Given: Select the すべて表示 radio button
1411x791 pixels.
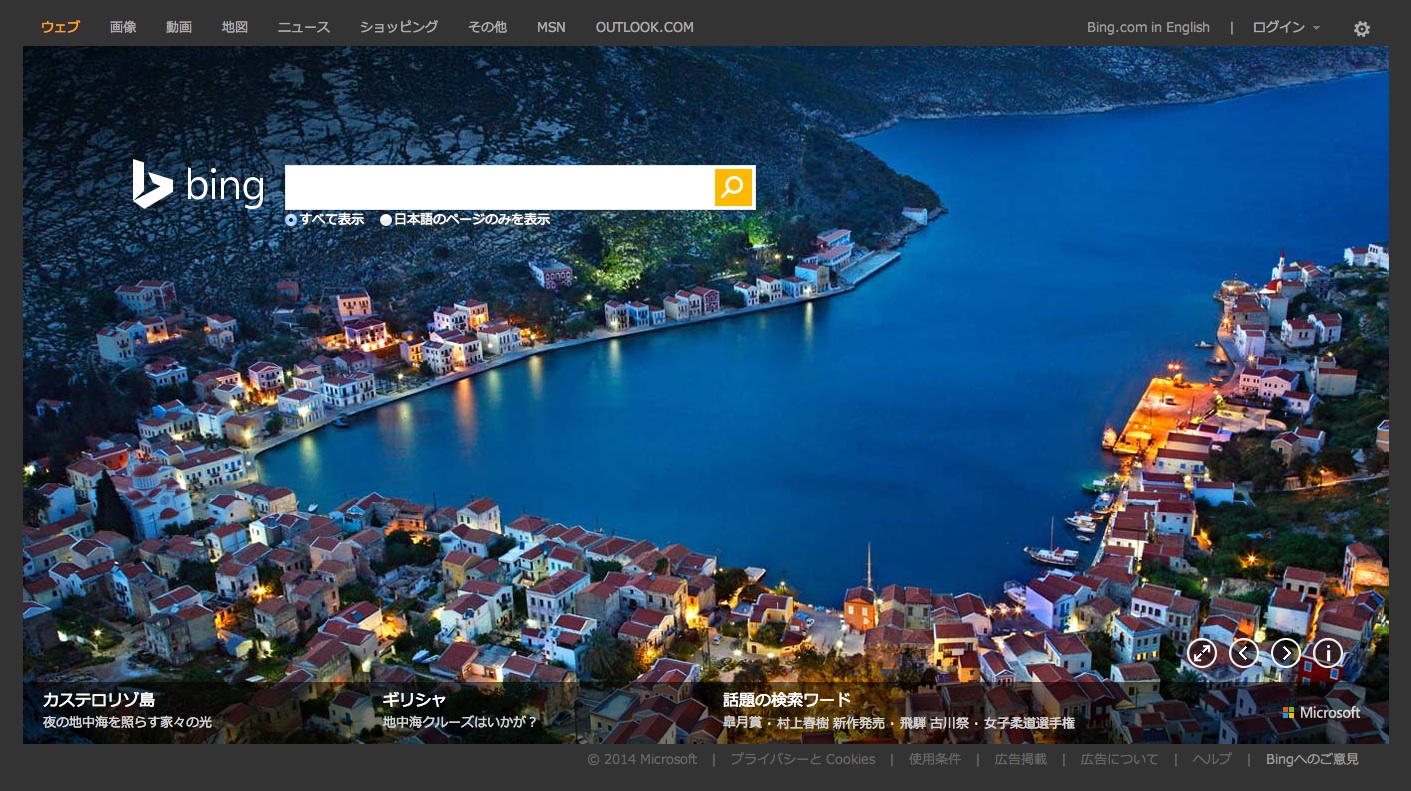Looking at the screenshot, I should pyautogui.click(x=291, y=220).
